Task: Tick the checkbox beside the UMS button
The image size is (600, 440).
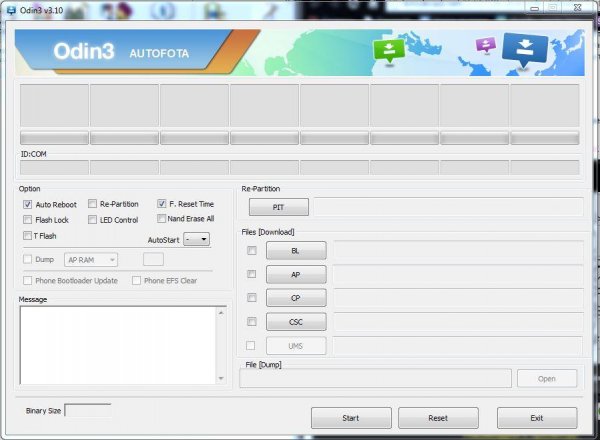Action: [251, 345]
